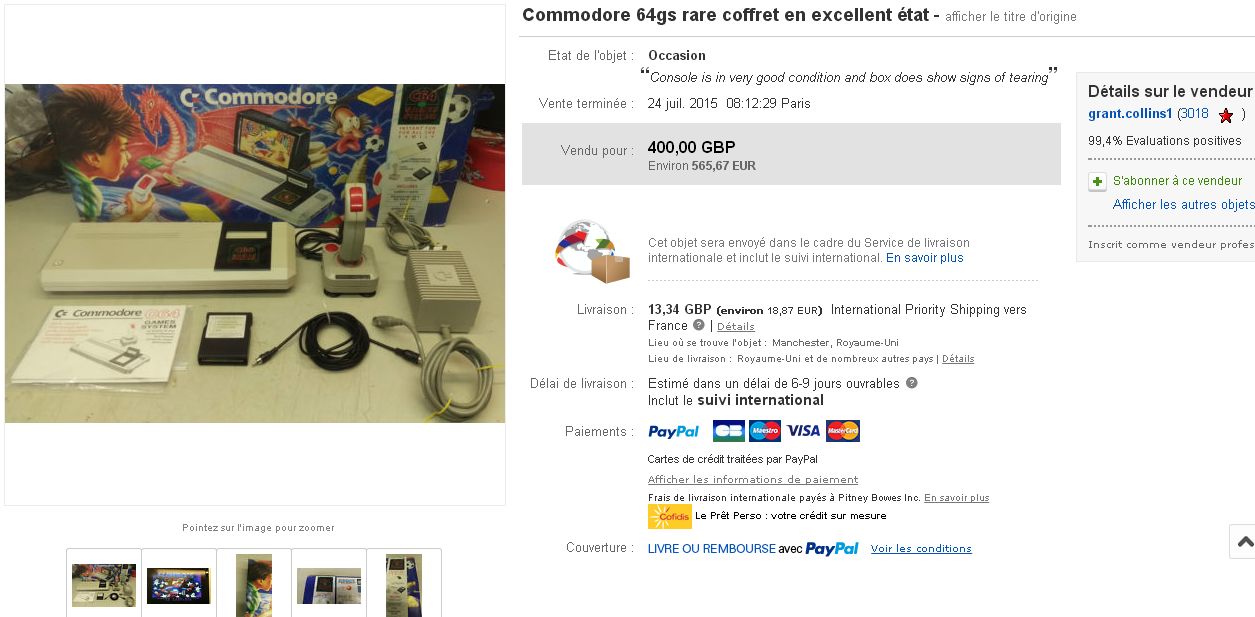1255x617 pixels.
Task: Select the first product thumbnail
Action: (104, 584)
